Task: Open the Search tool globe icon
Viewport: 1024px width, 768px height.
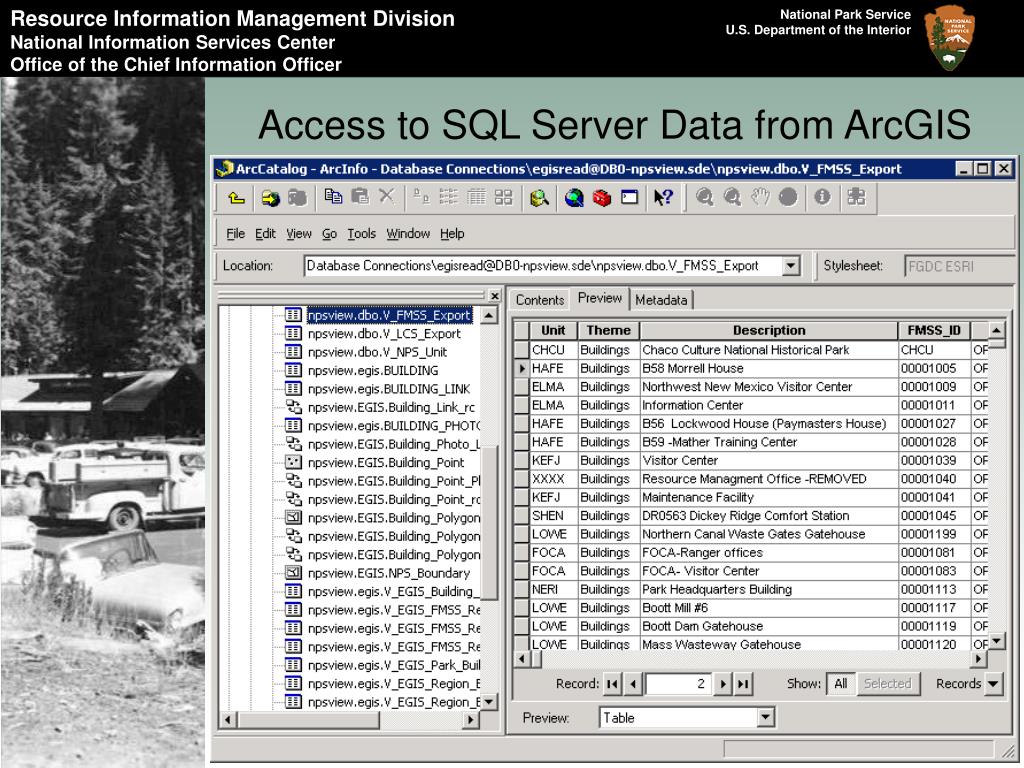Action: pos(574,198)
